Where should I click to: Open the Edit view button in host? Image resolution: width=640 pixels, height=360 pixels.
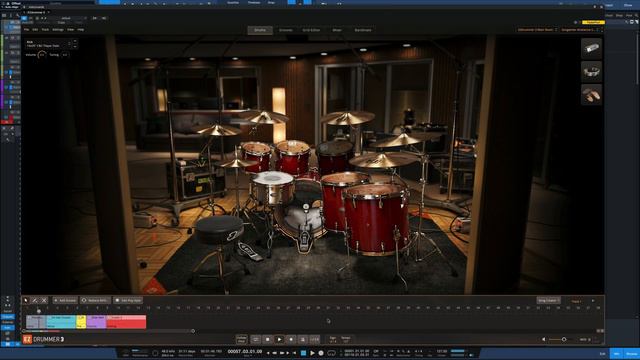[x=602, y=354]
